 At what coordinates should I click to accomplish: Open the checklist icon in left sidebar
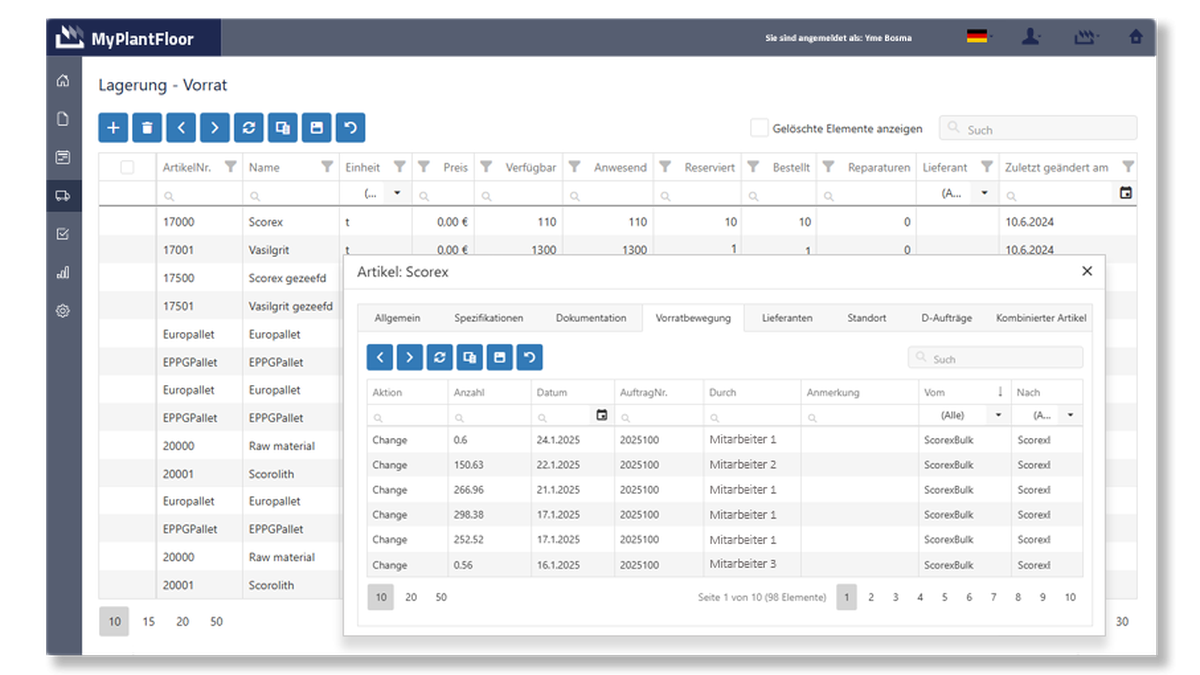63,234
